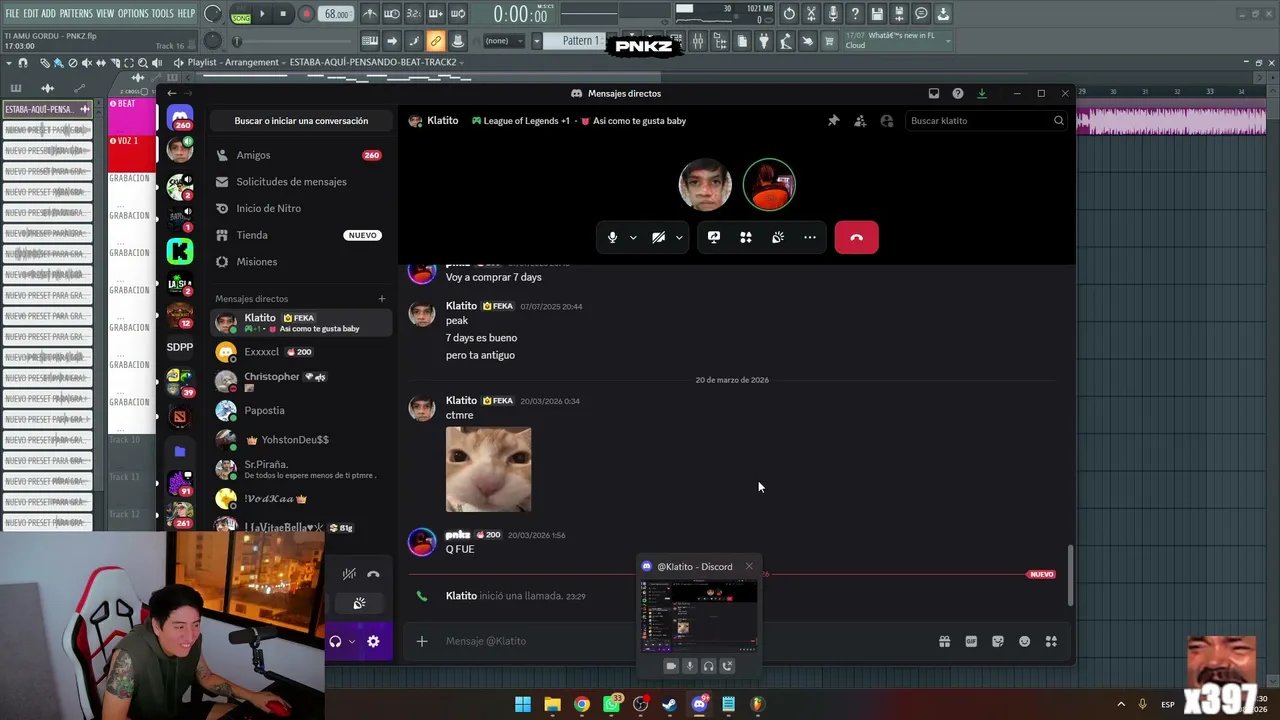Screen dimensions: 1280x720
Task: Open the Tienda tab in Discord
Action: (300, 235)
